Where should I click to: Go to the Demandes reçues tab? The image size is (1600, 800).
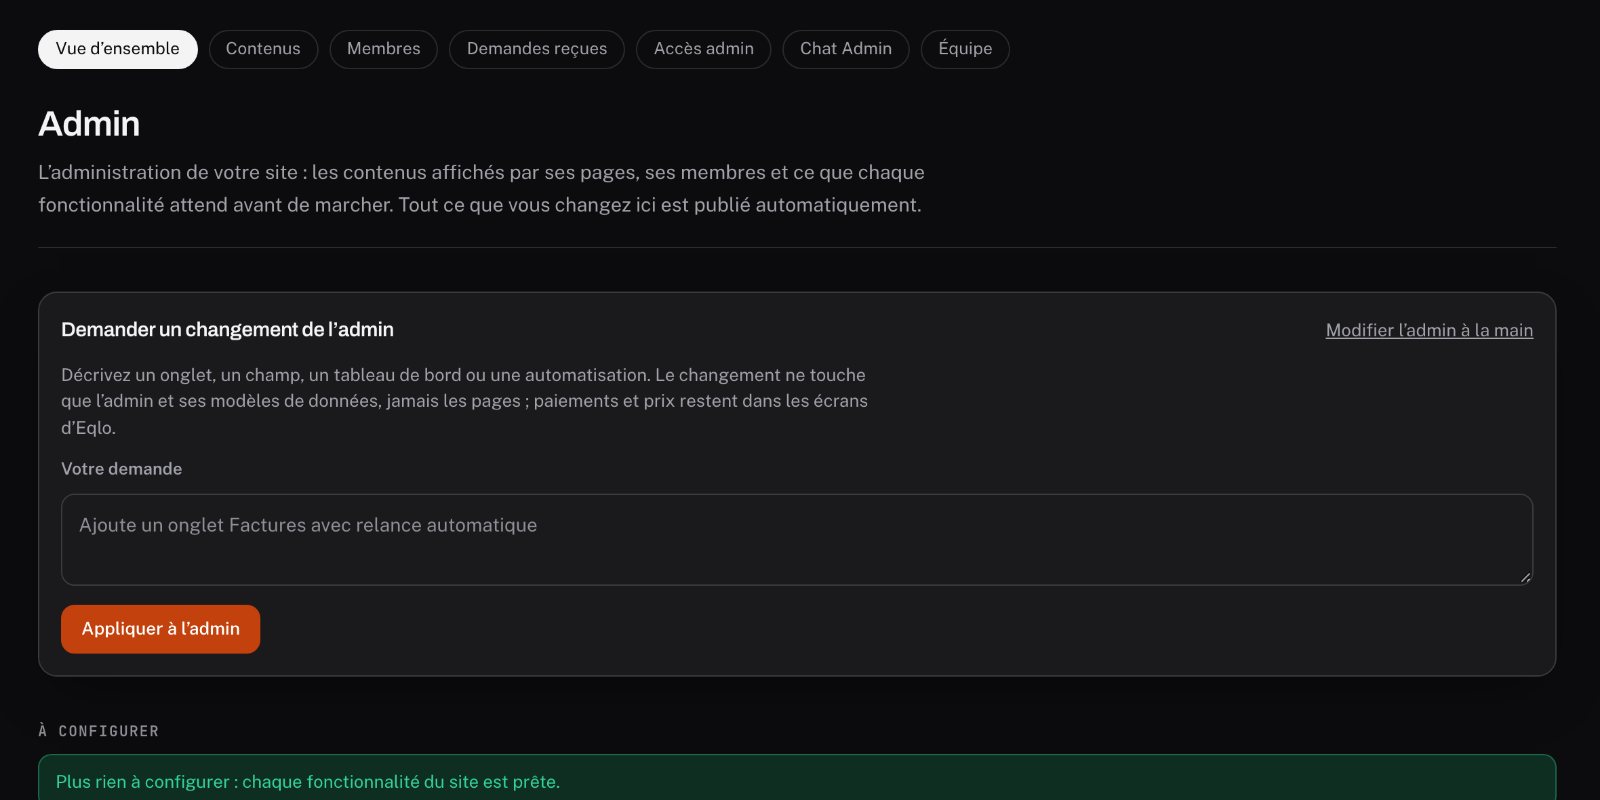(x=537, y=49)
